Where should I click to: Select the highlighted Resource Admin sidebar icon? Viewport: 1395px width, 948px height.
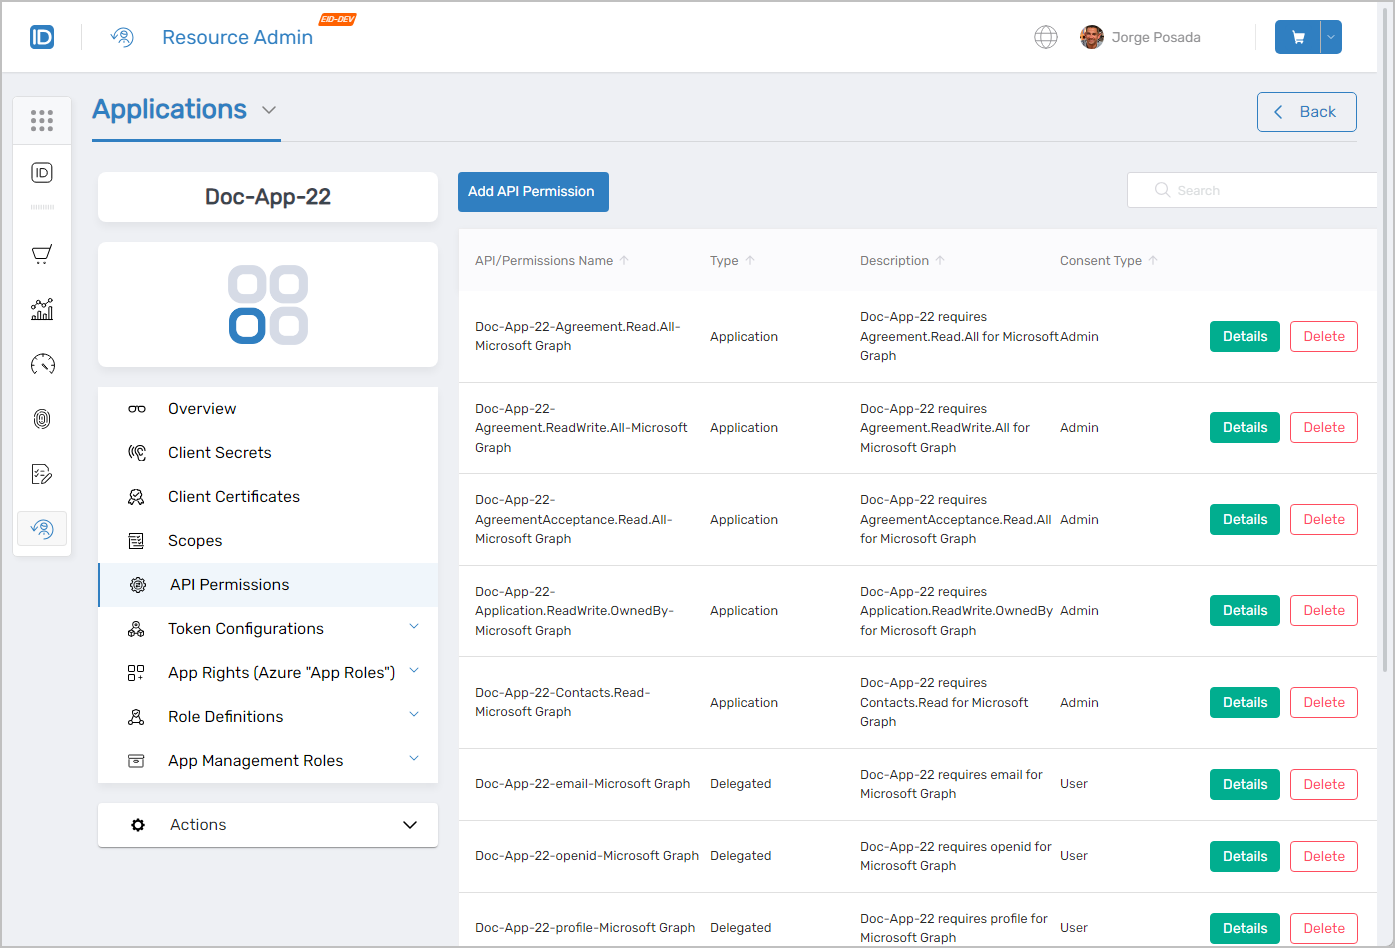[41, 528]
